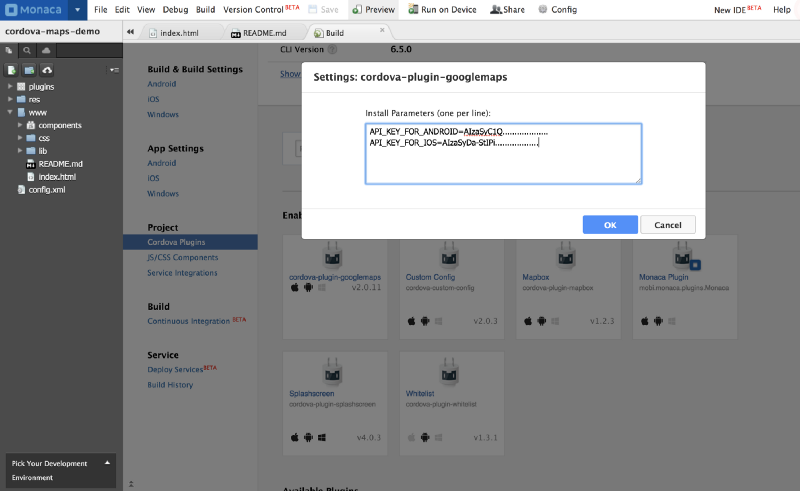Close the Build tab
This screenshot has height=491, width=800.
pyautogui.click(x=382, y=30)
